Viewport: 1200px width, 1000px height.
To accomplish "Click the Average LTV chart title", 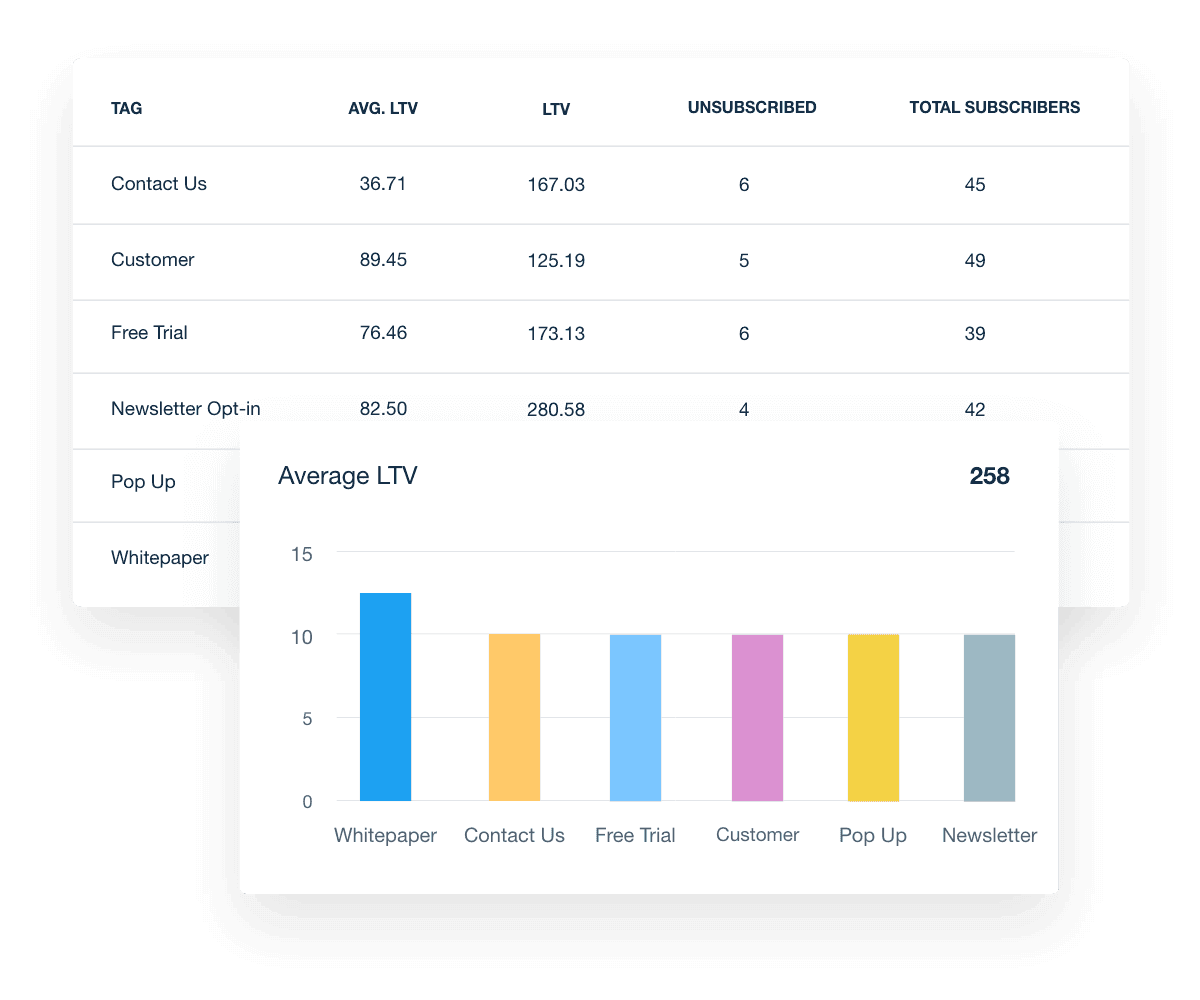I will [x=347, y=476].
